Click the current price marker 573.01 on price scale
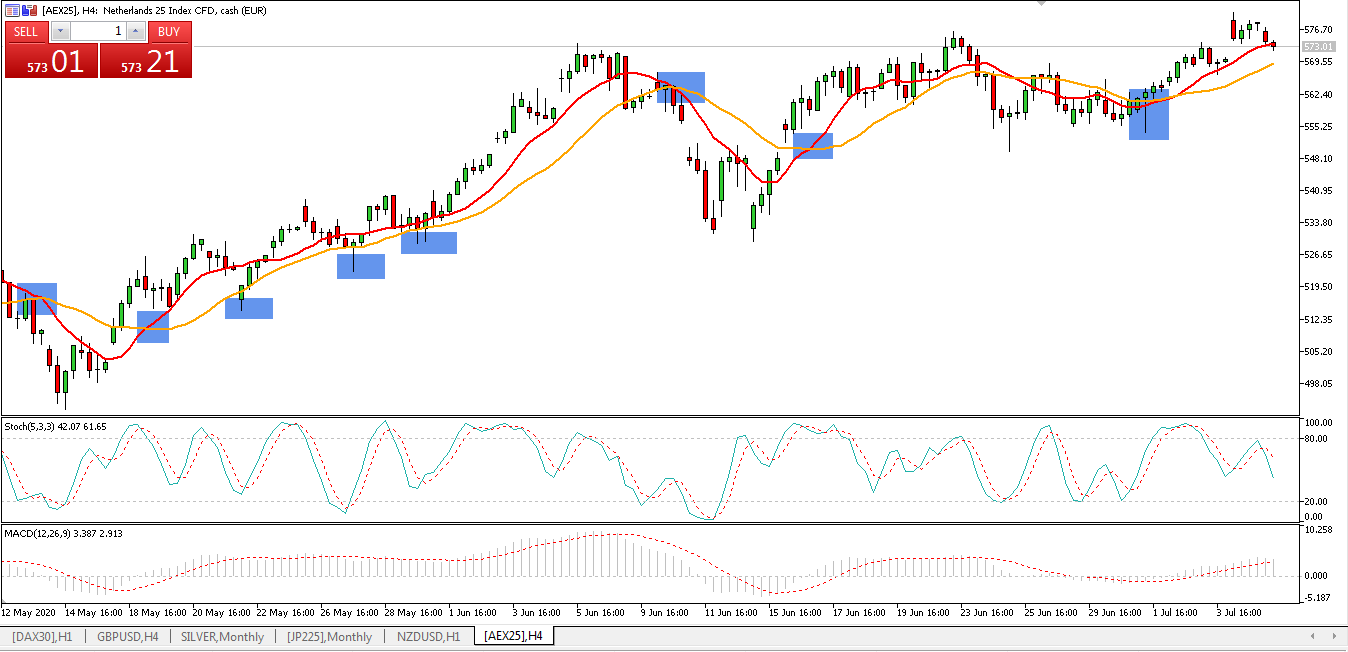Screen dimensions: 1348x652 [1319, 47]
